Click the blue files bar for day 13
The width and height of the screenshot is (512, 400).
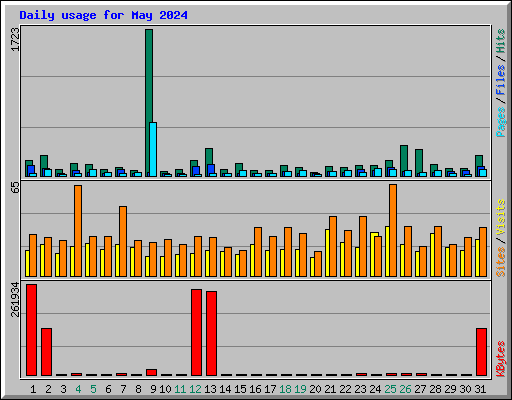tap(211, 169)
